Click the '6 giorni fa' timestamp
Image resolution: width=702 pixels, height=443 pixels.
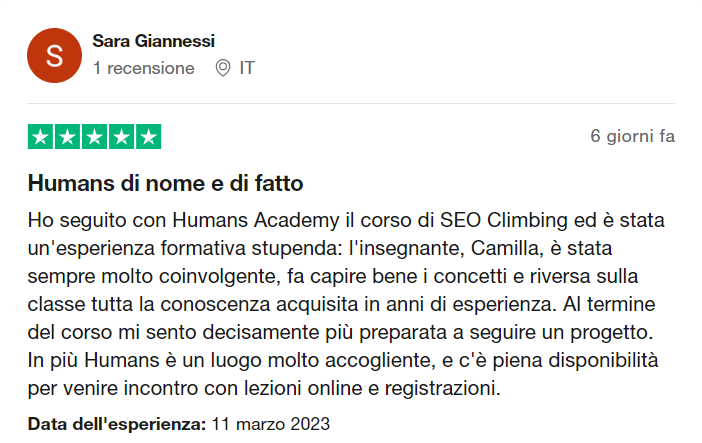(x=632, y=136)
